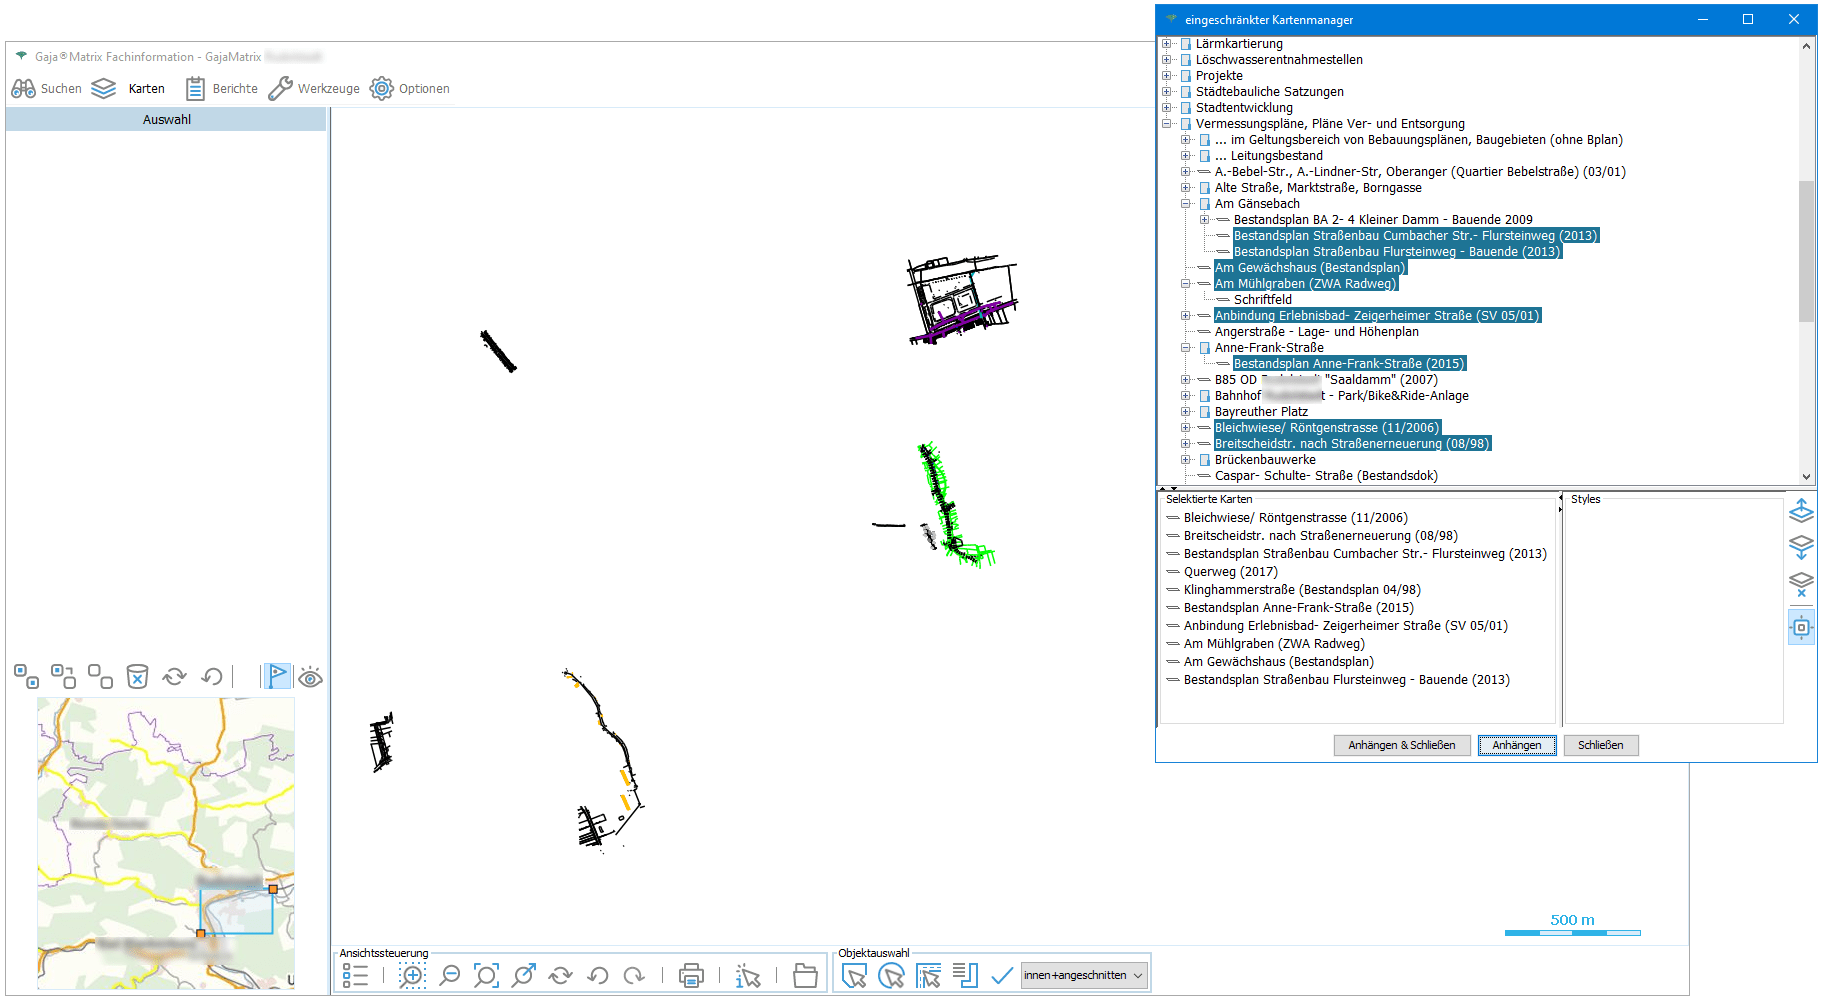Screen dimensions: 1822x1002
Task: Click the printer icon in bottom toolbar
Action: tap(691, 975)
